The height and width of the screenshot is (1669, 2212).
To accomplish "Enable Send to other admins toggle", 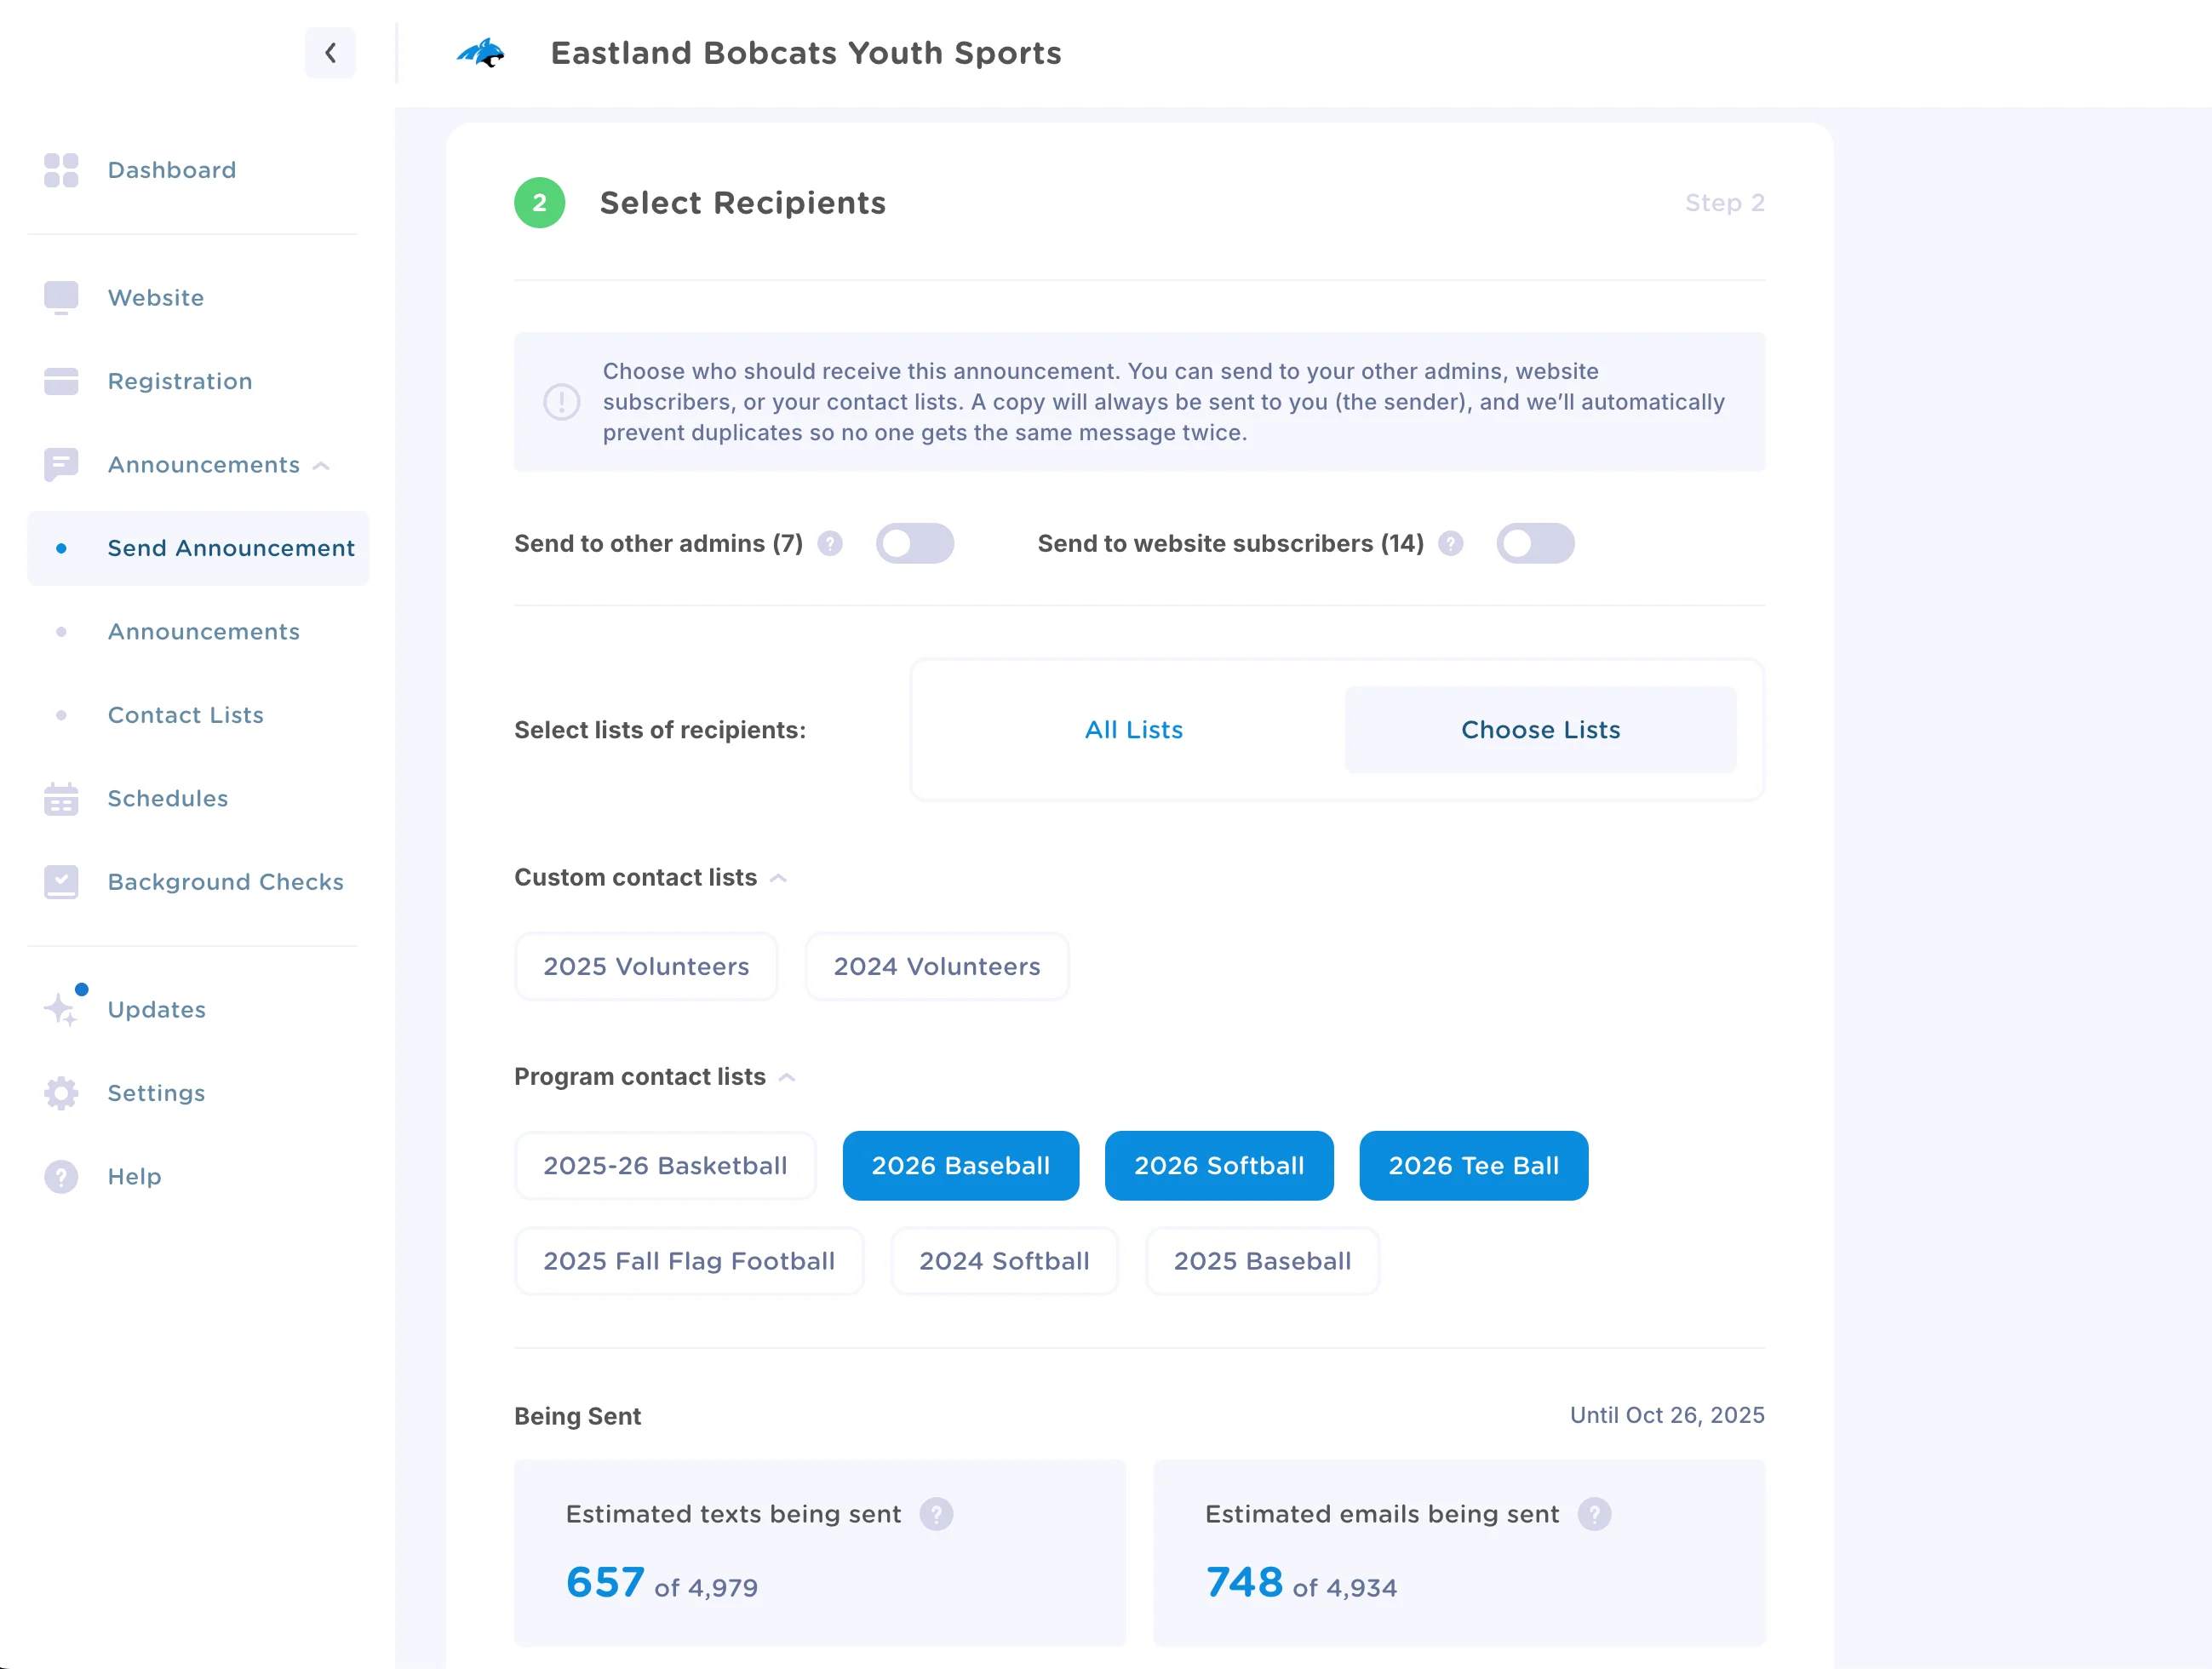I will tap(914, 543).
